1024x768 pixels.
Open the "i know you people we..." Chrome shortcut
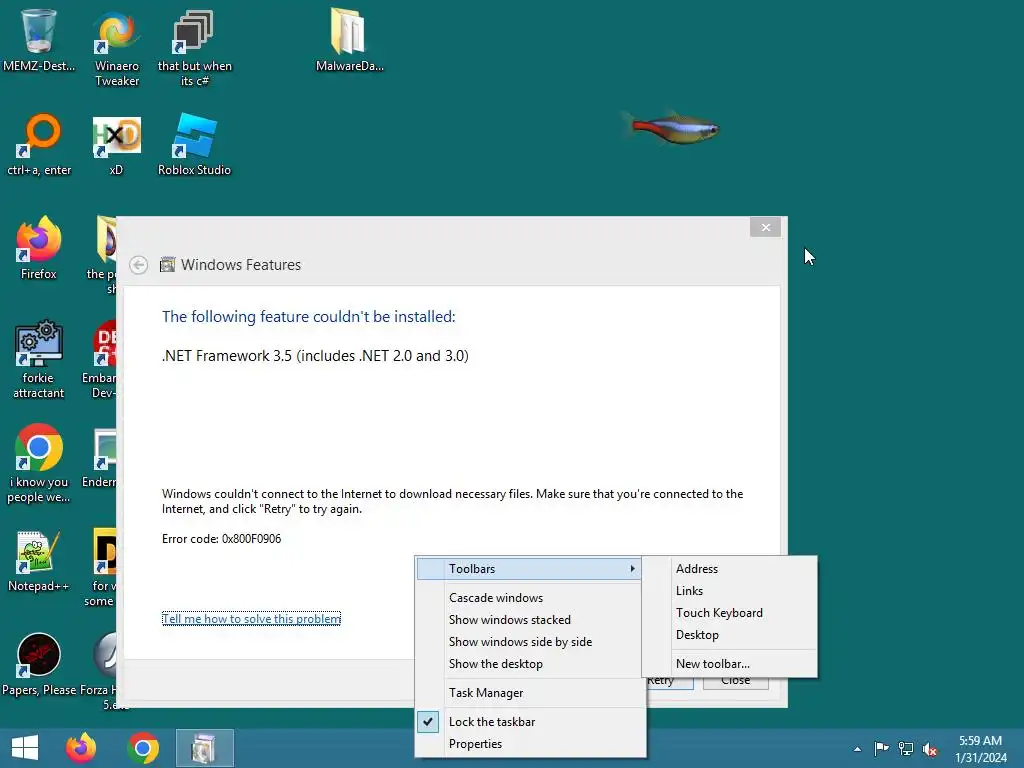pos(39,464)
